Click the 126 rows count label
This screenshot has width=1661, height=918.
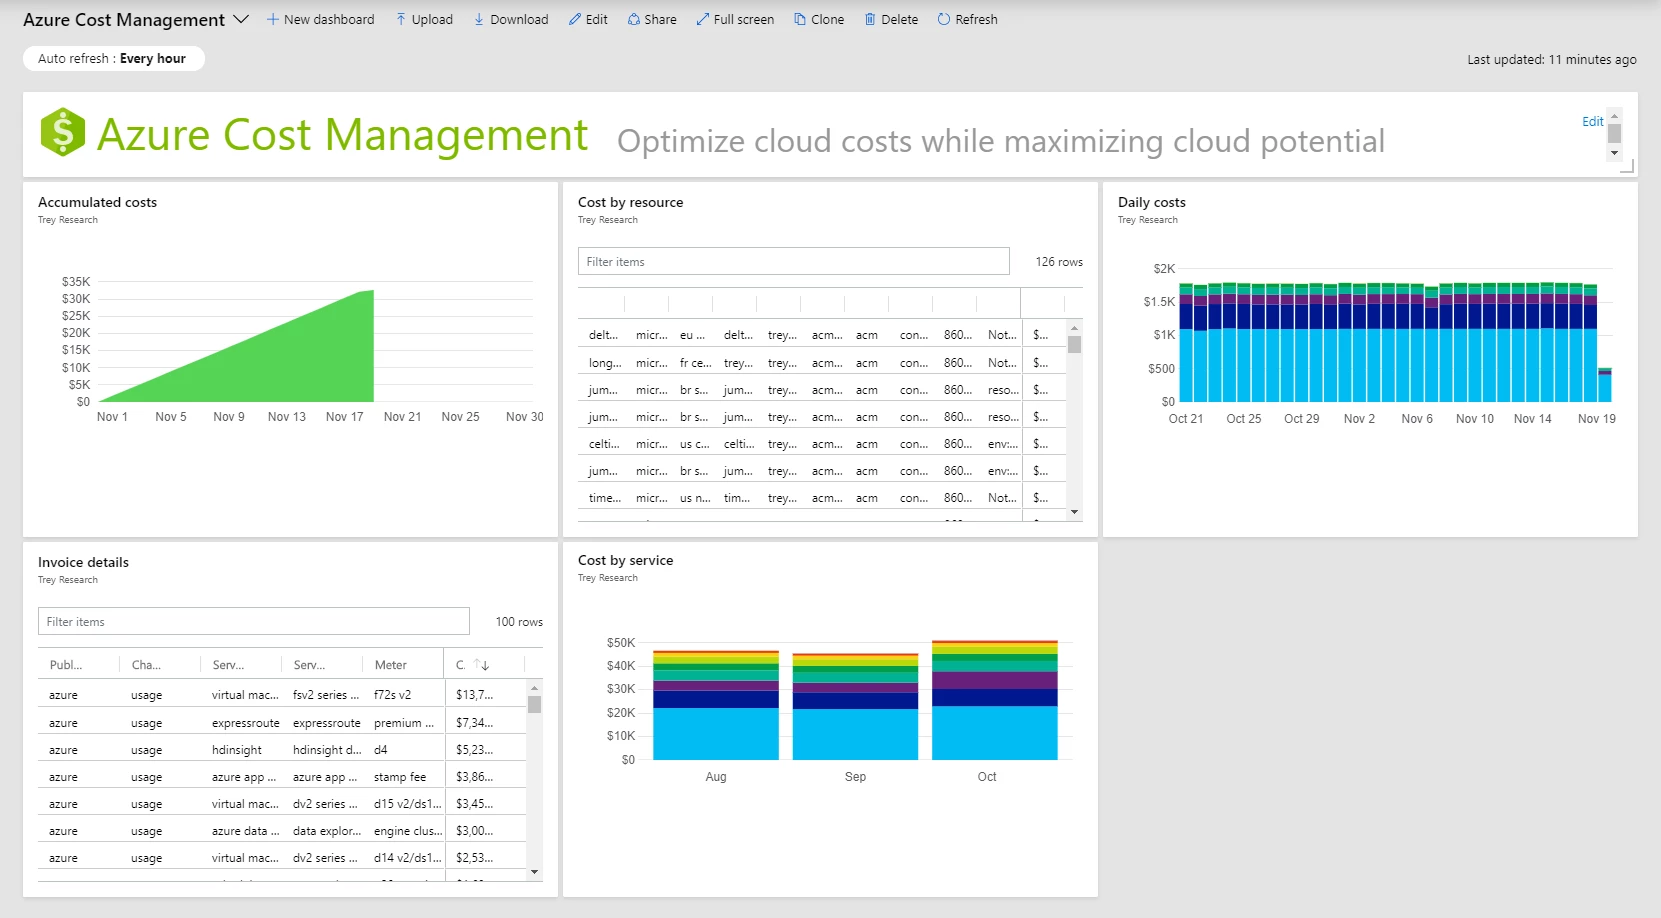(1059, 261)
